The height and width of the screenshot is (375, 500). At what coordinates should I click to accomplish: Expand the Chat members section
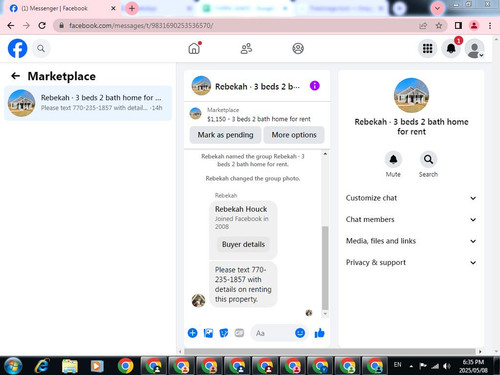(411, 219)
